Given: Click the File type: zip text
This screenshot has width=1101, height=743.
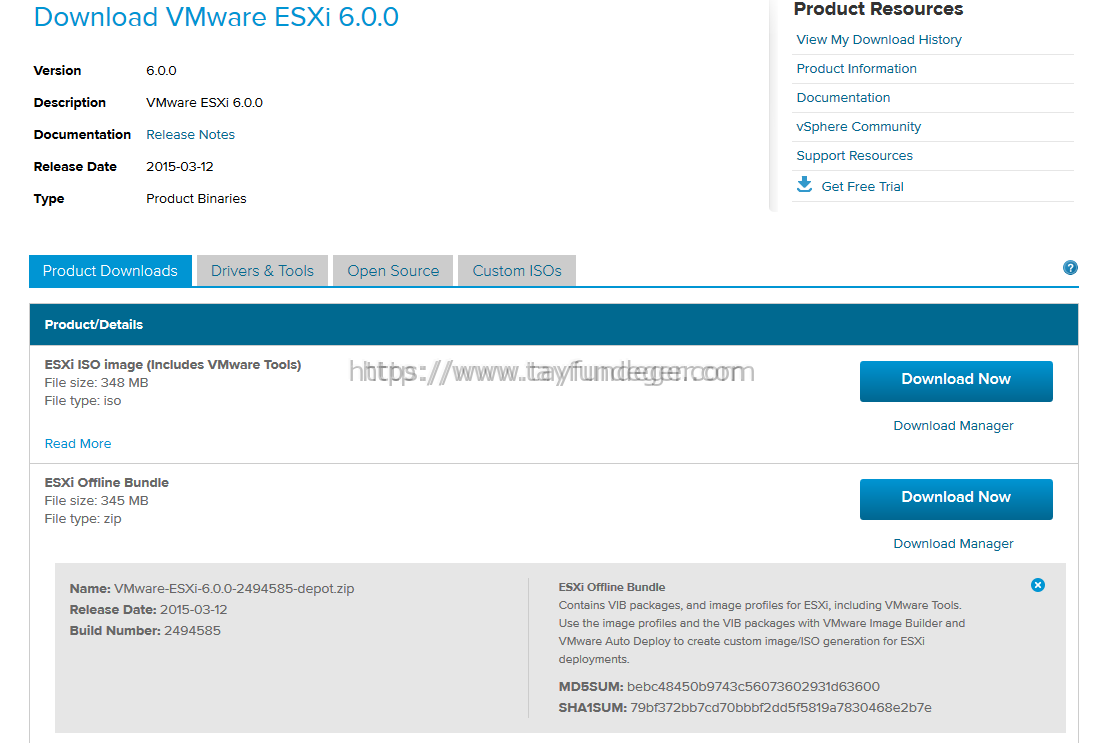Looking at the screenshot, I should pyautogui.click(x=83, y=519).
